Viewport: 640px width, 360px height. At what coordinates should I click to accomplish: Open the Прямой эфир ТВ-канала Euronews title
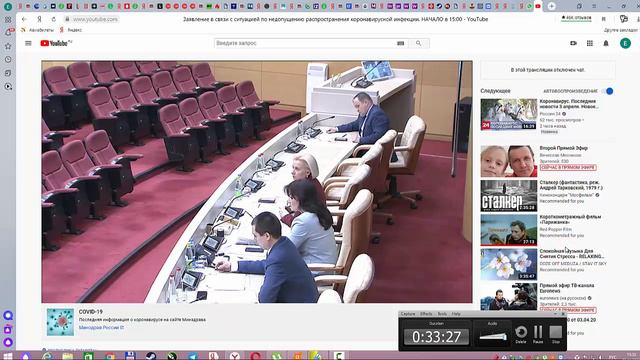click(x=567, y=288)
